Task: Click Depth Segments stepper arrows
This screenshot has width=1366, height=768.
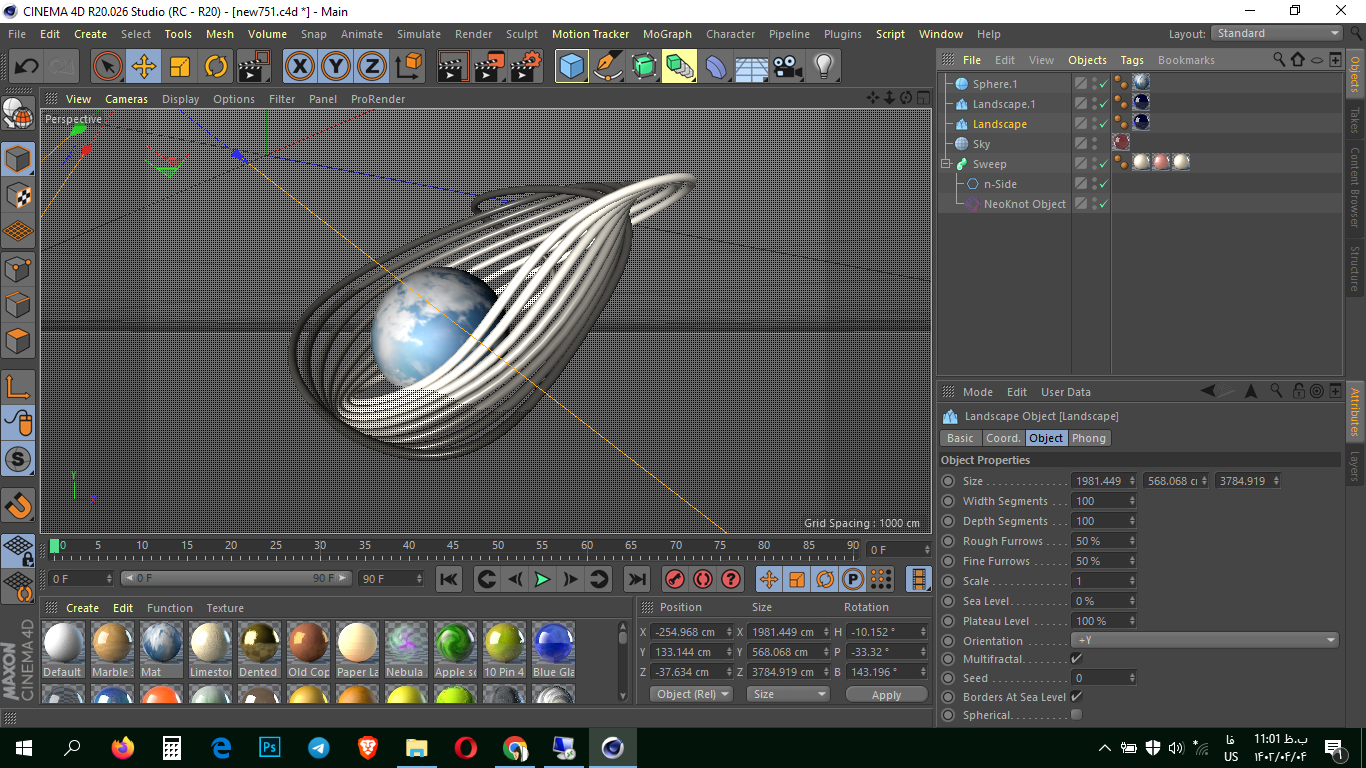Action: click(x=1132, y=521)
